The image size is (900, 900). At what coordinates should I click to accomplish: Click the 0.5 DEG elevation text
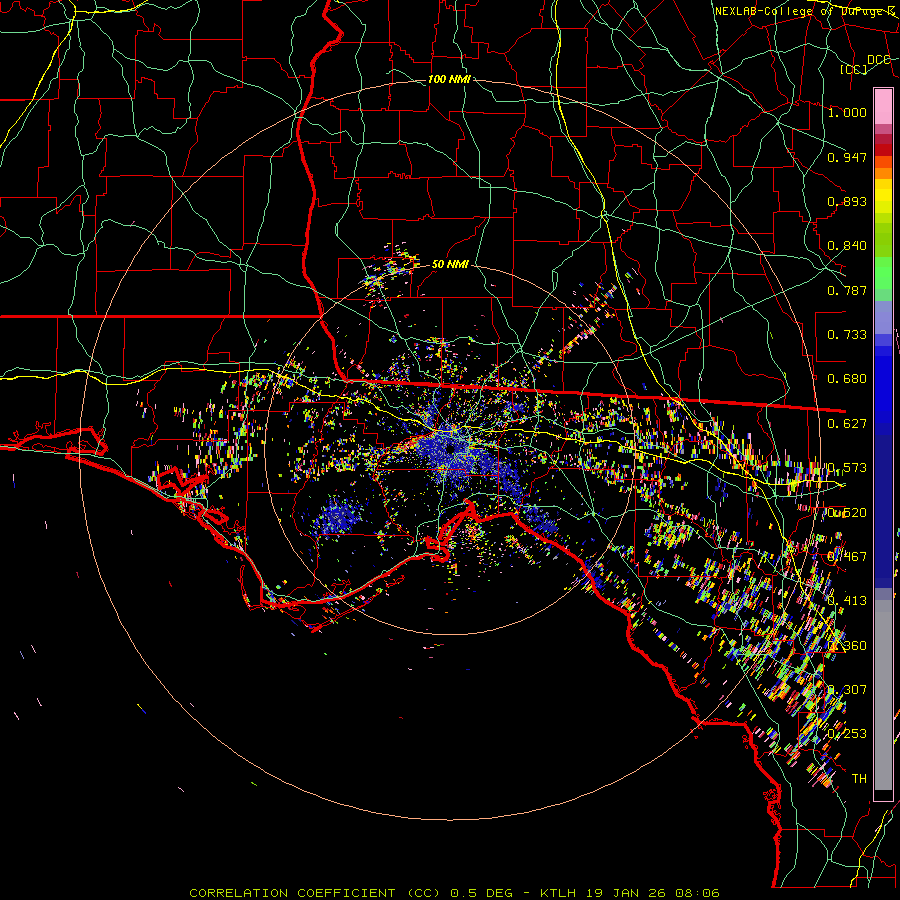pyautogui.click(x=481, y=893)
